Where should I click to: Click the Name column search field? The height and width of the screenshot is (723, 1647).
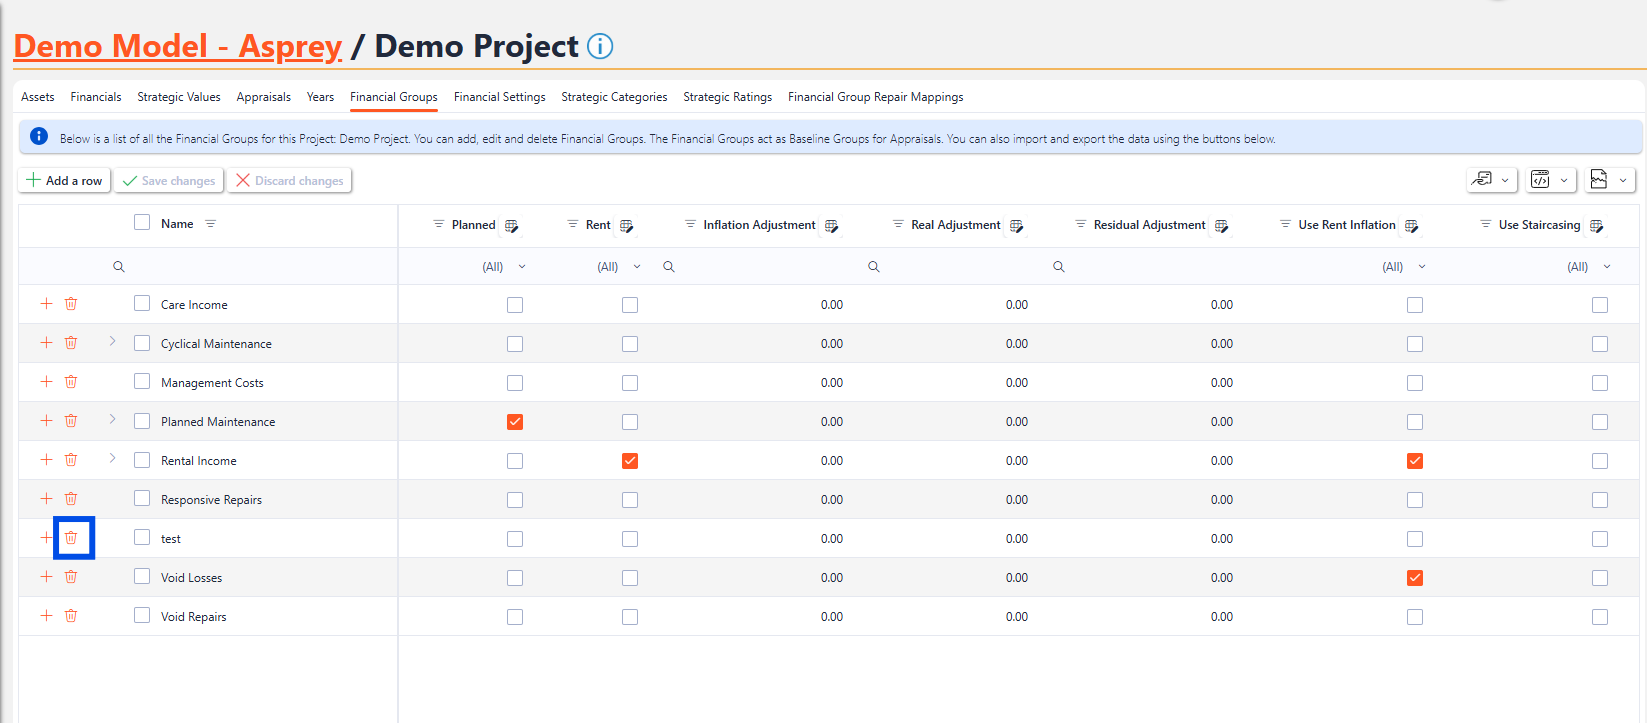[x=250, y=267]
